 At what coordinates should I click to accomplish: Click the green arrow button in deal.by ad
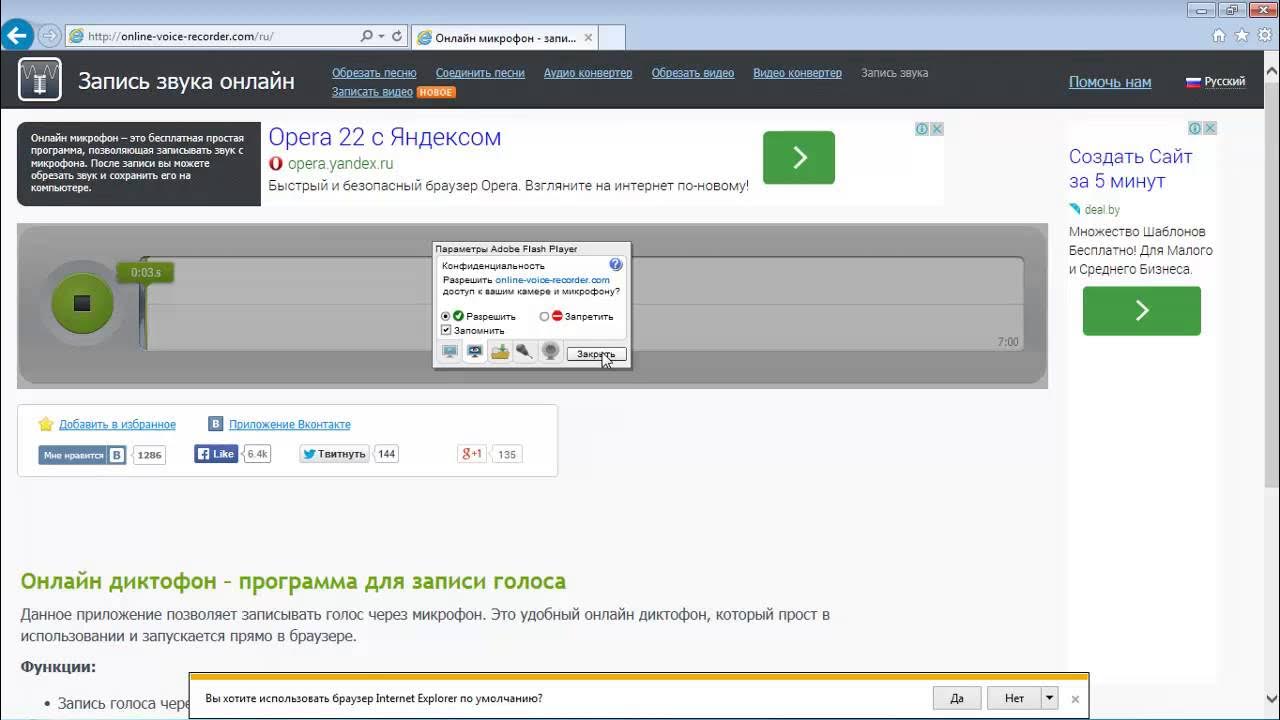pyautogui.click(x=1142, y=311)
